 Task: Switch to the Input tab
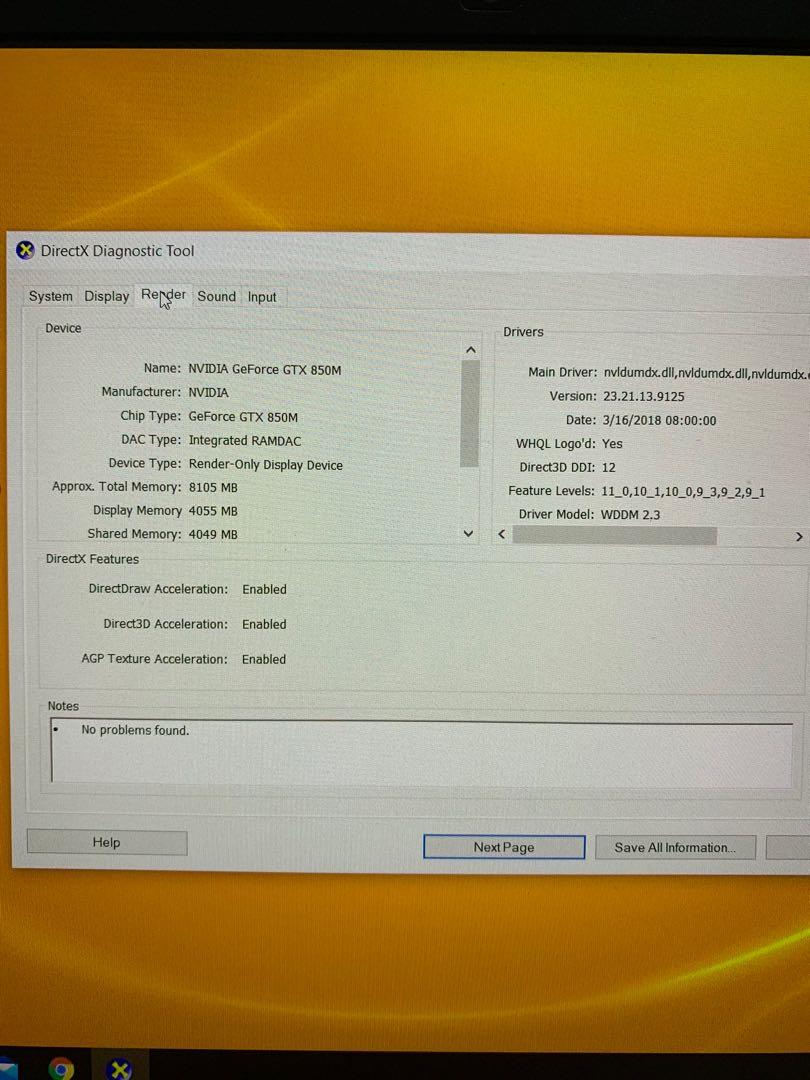[x=262, y=297]
